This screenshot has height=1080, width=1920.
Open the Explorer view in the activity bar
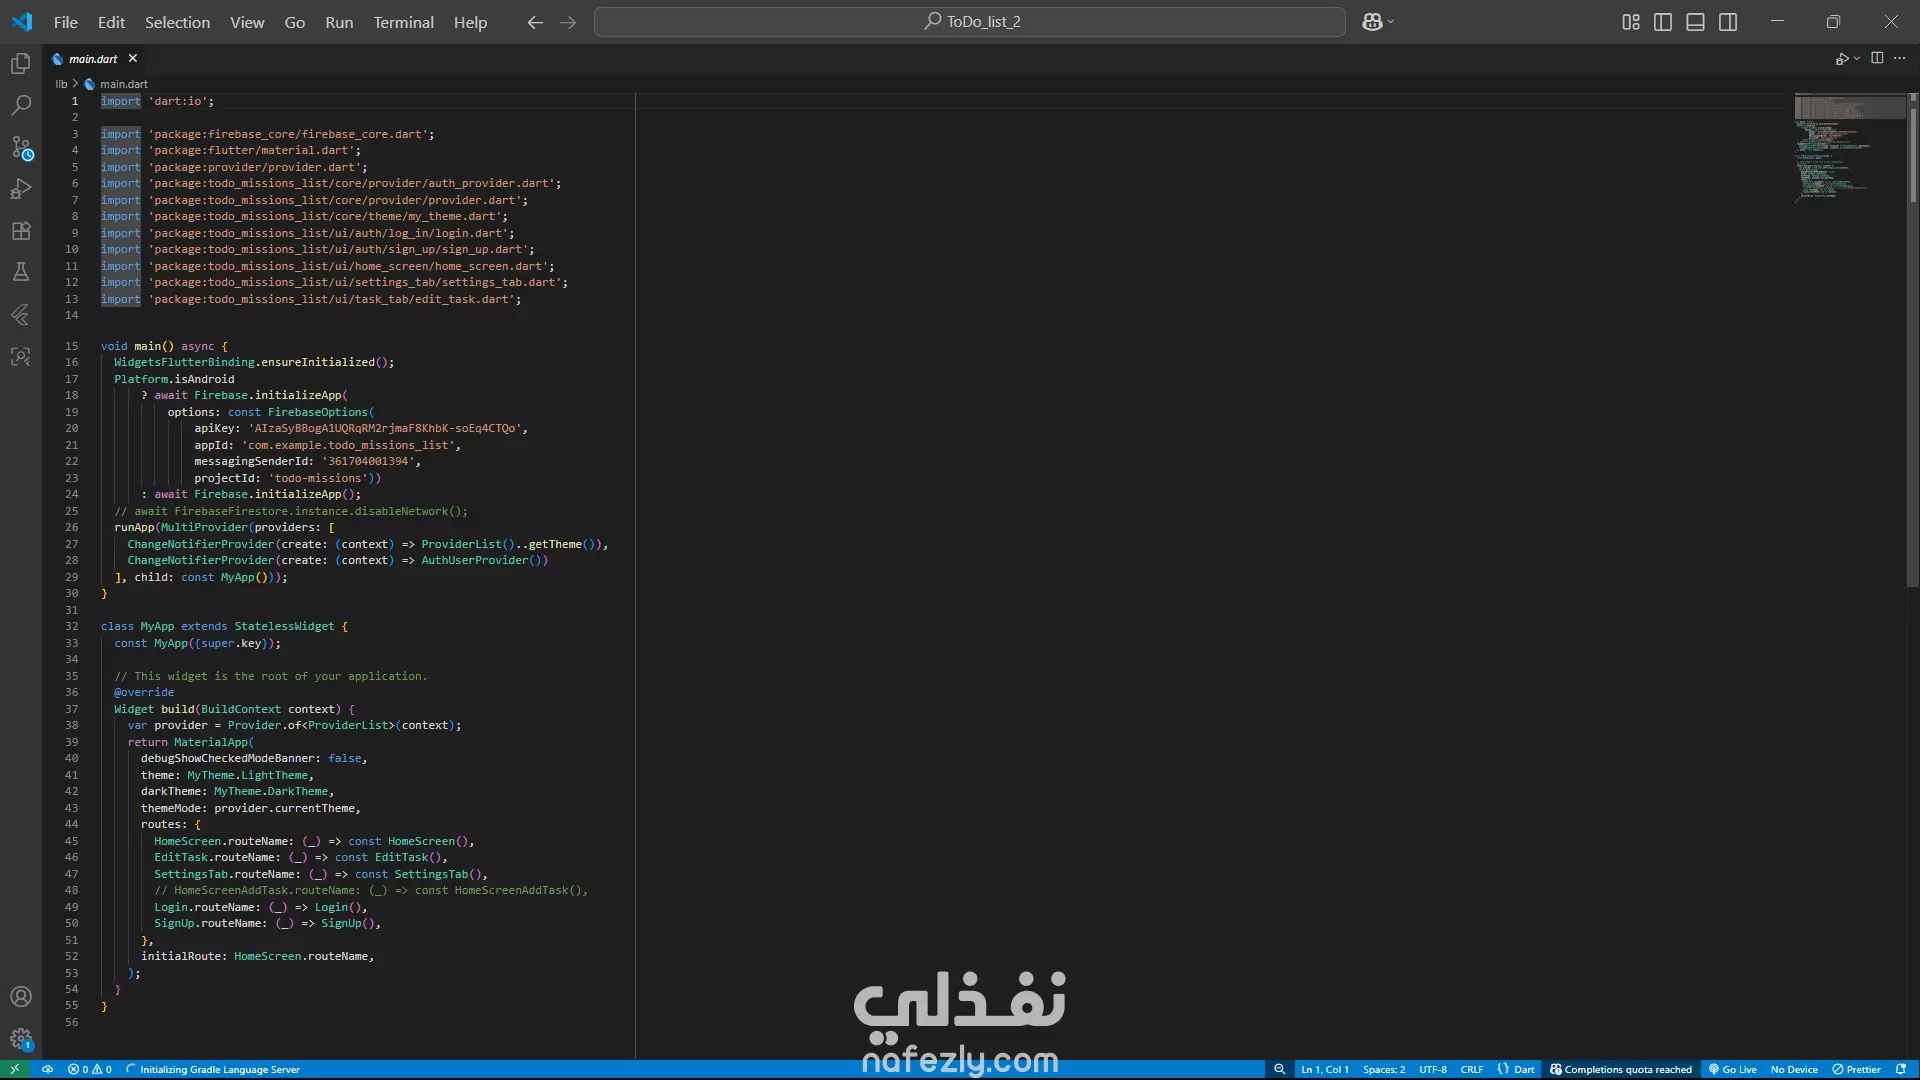20,64
